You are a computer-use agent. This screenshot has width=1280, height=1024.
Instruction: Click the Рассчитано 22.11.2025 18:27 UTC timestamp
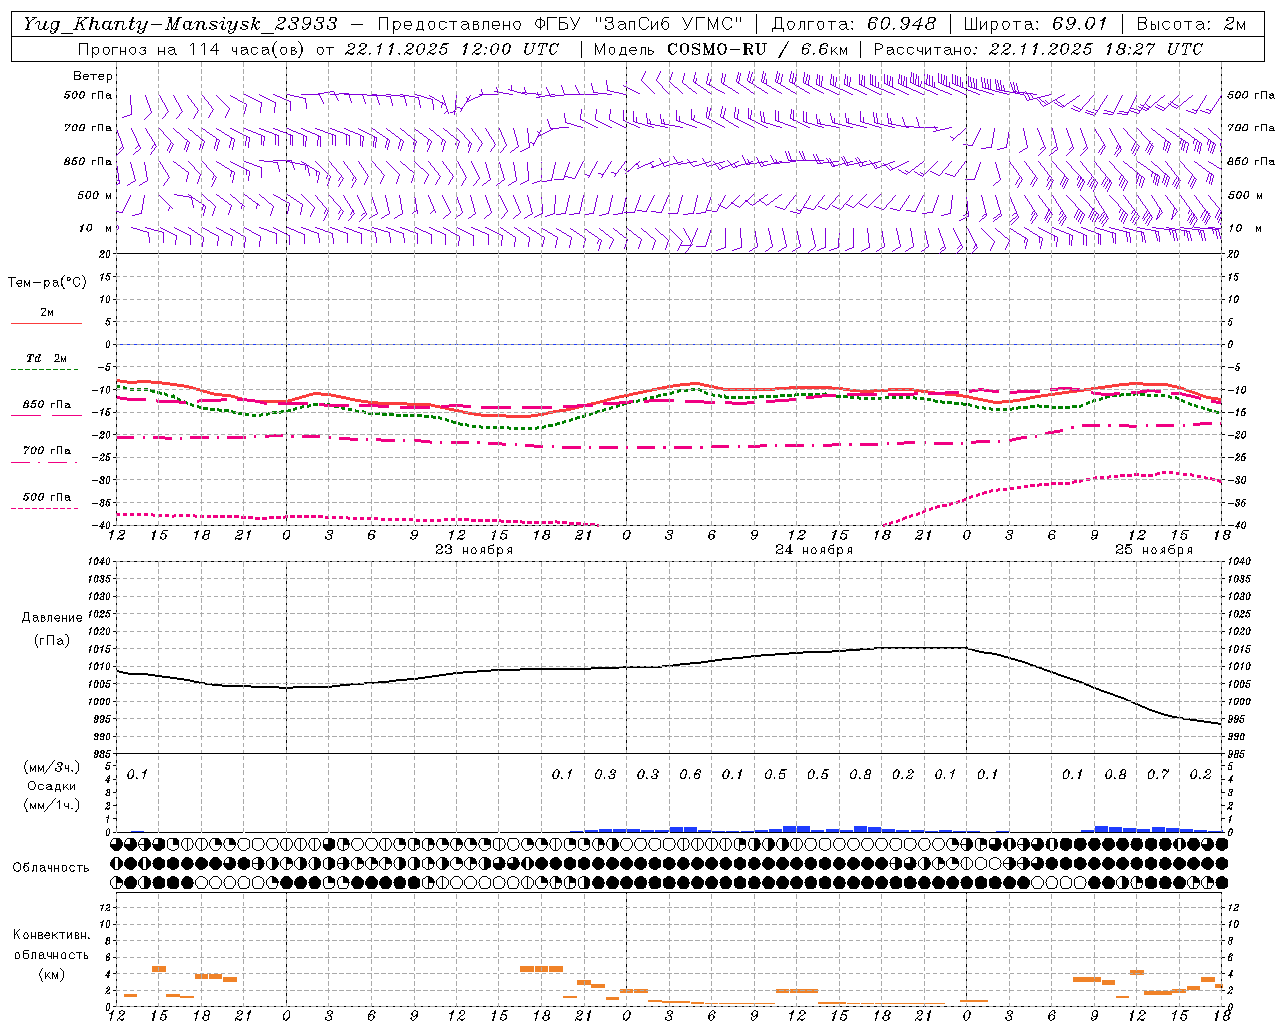click(1038, 49)
